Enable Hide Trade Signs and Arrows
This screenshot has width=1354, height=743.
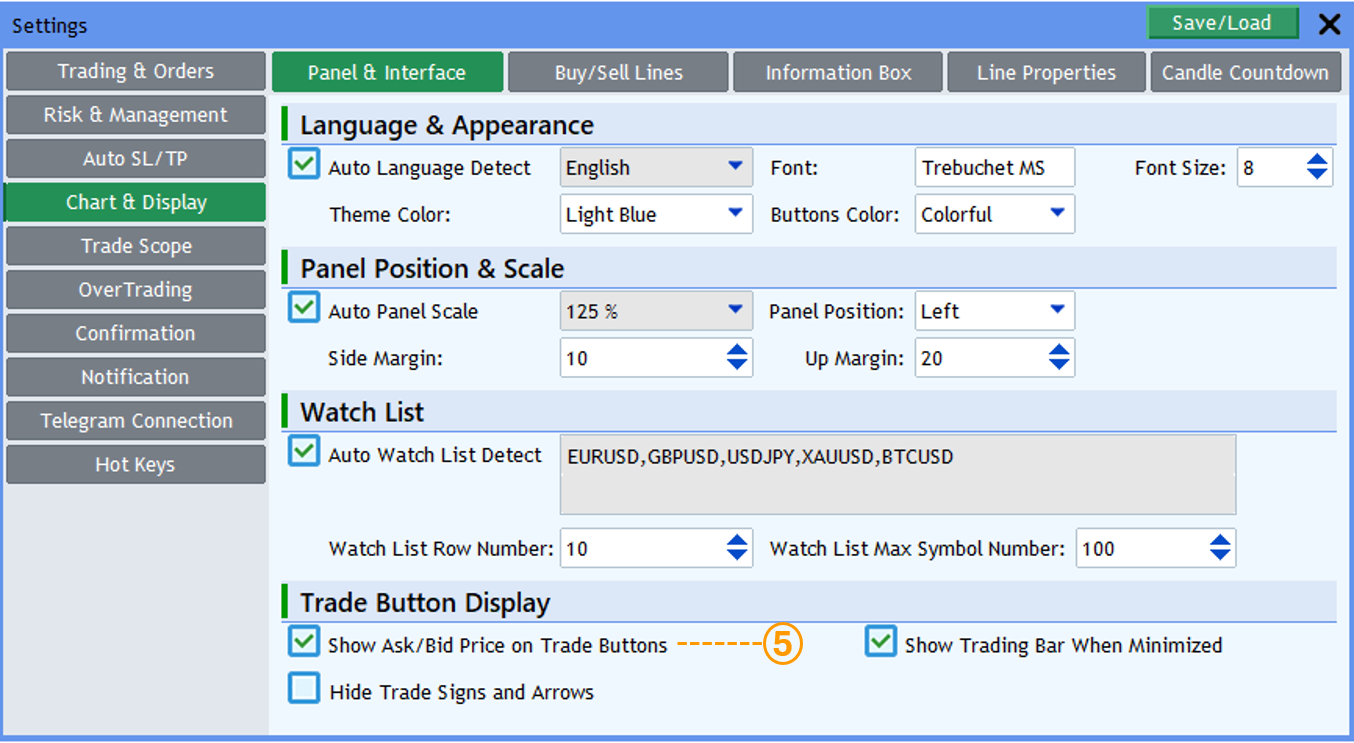[x=304, y=688]
